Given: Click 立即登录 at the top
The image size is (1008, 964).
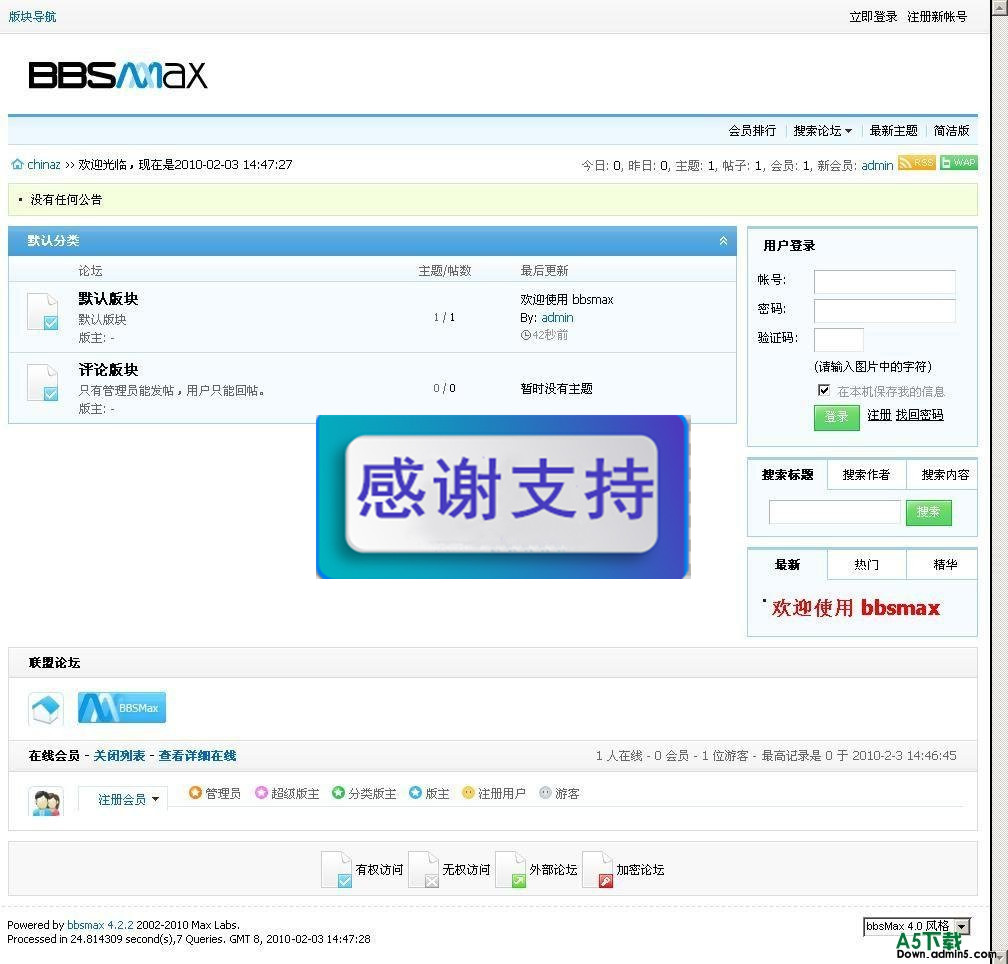Looking at the screenshot, I should (x=872, y=17).
